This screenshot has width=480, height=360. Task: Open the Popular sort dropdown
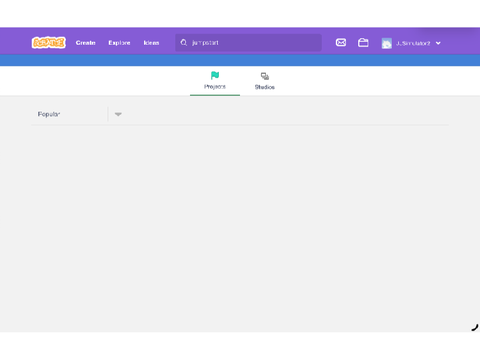pyautogui.click(x=79, y=114)
